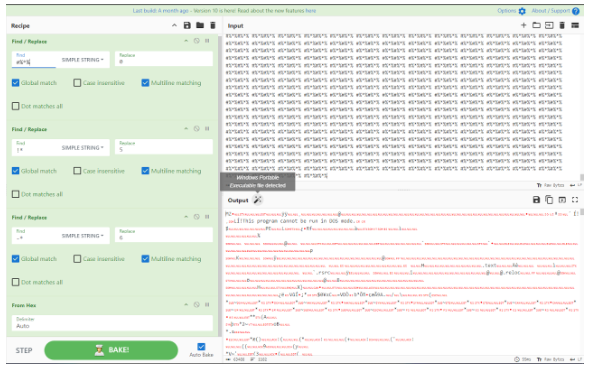The height and width of the screenshot is (369, 591).
Task: Open the Options gear menu
Action: point(522,11)
